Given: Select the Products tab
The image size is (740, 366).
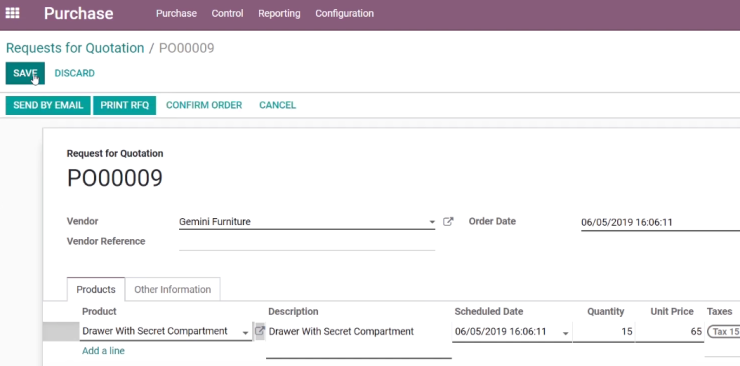Looking at the screenshot, I should [x=96, y=289].
